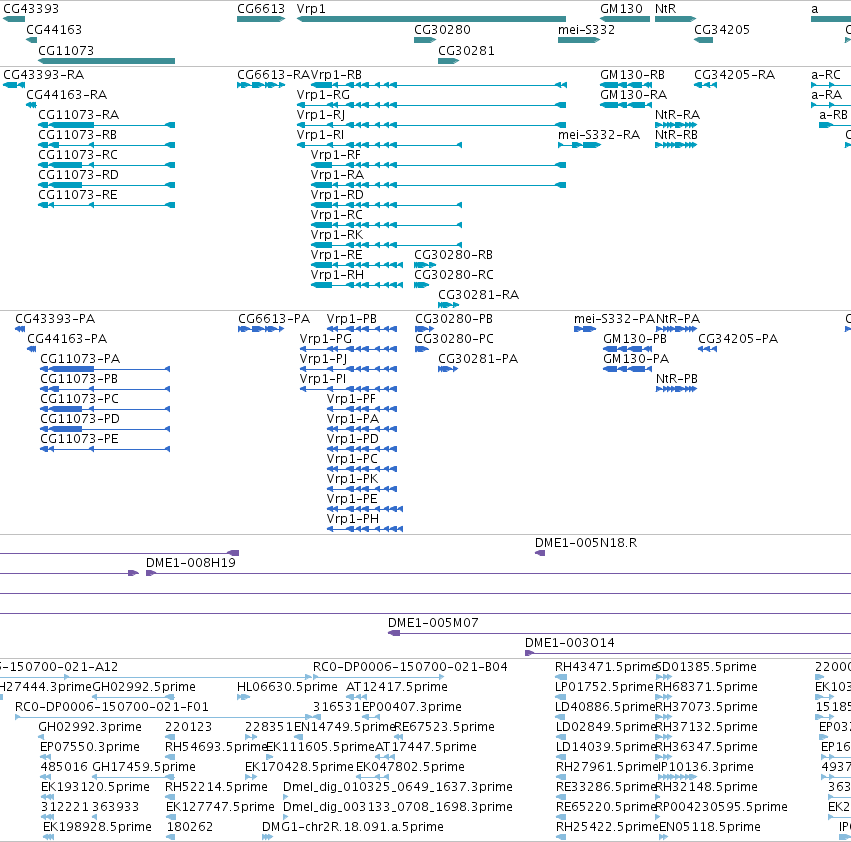Select transcript label 'Vrp1-RH'
The image size is (851, 842).
tap(337, 275)
